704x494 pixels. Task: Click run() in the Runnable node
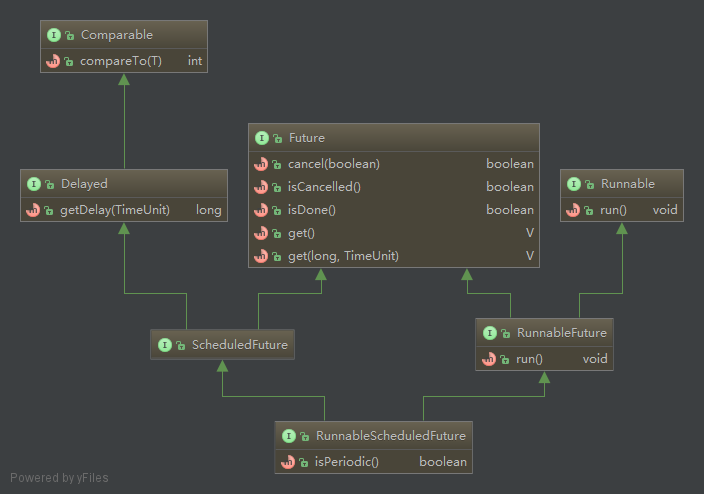coord(613,210)
